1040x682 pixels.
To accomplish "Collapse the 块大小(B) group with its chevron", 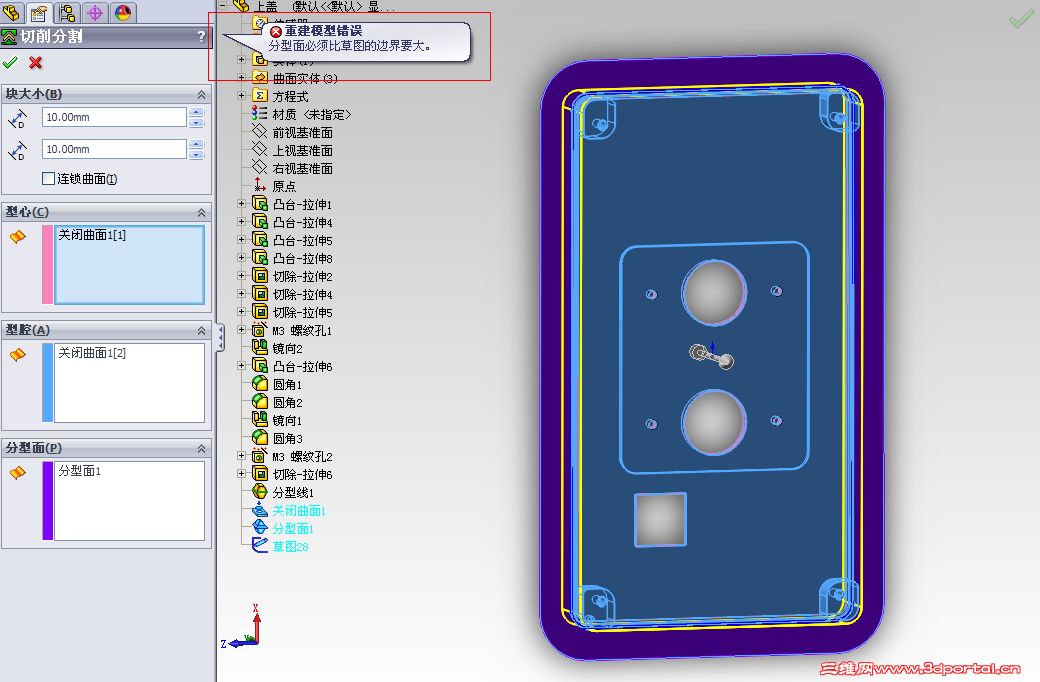I will pos(200,94).
